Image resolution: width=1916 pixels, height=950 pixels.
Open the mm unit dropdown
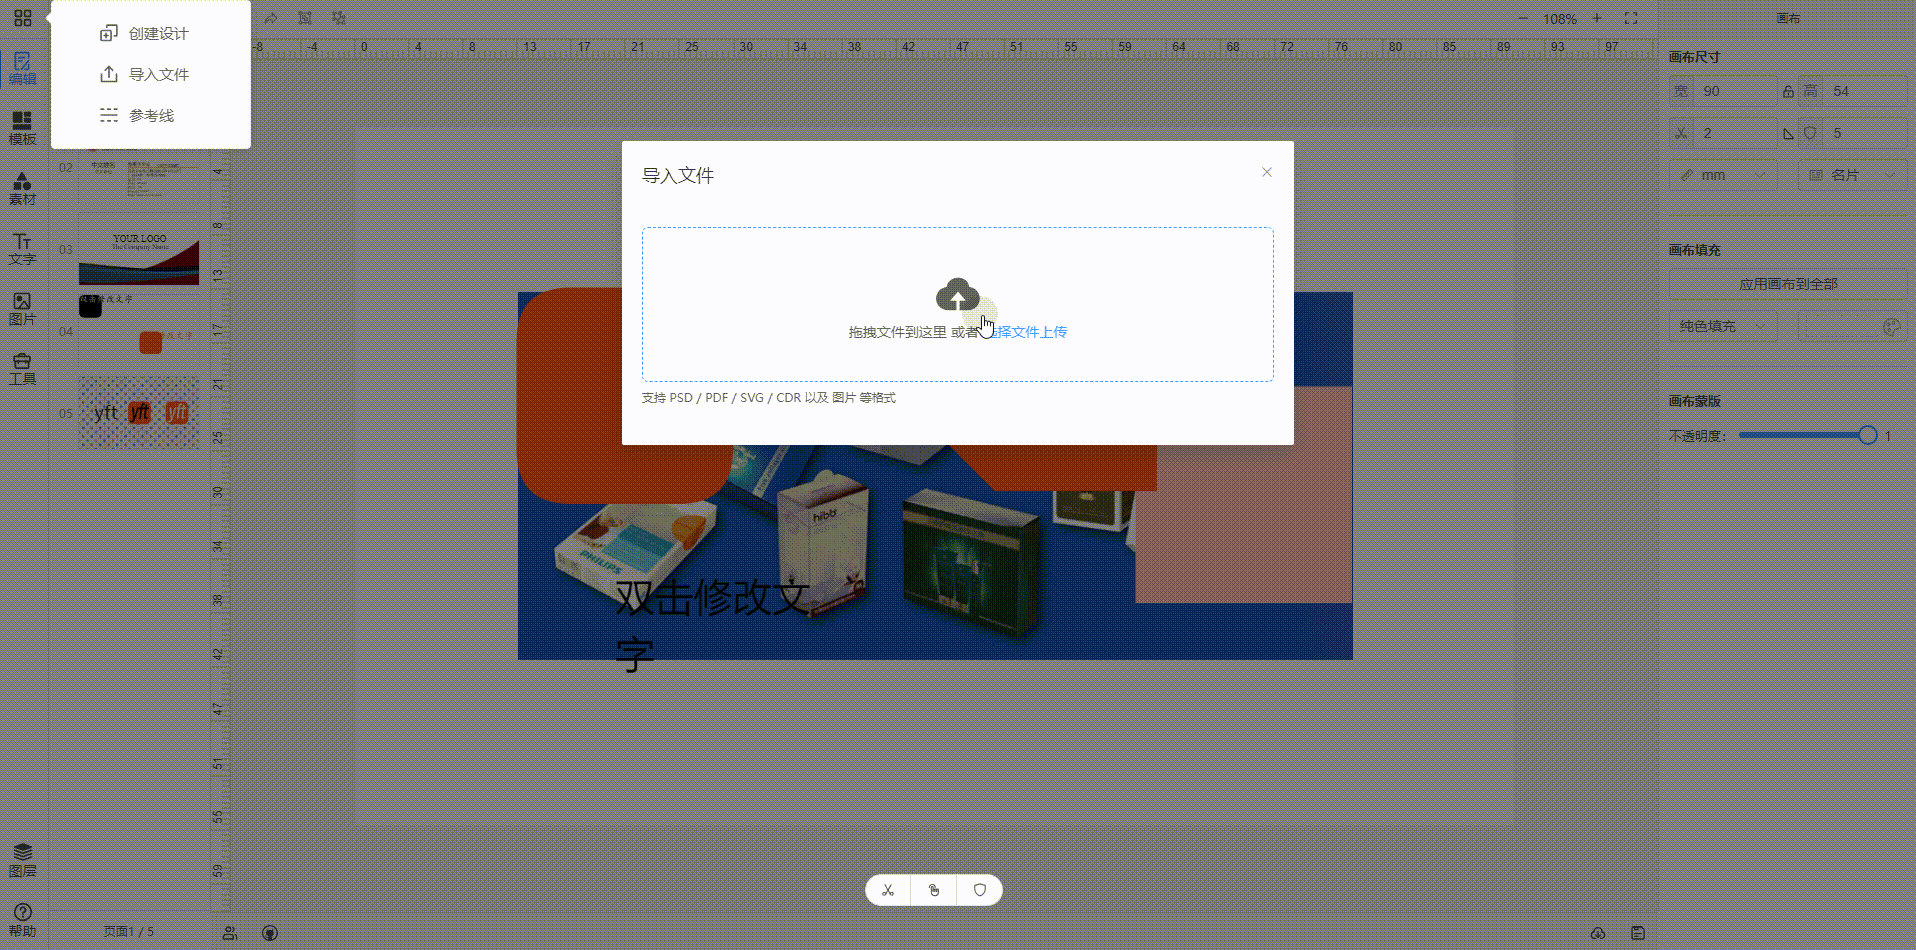pyautogui.click(x=1723, y=175)
